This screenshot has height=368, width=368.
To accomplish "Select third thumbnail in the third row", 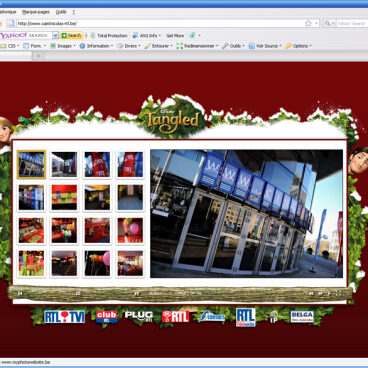I will [x=97, y=231].
